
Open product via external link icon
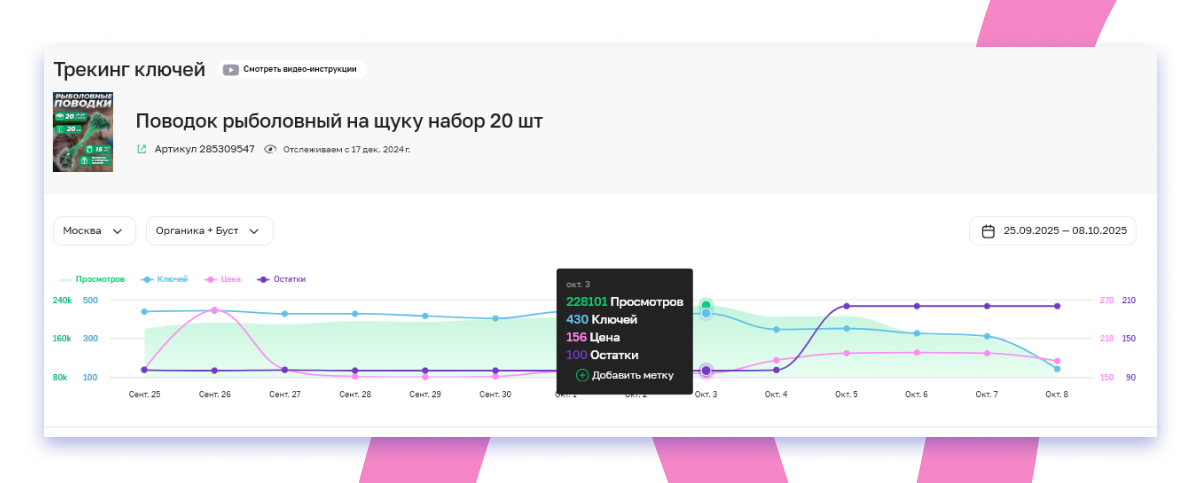click(x=142, y=149)
